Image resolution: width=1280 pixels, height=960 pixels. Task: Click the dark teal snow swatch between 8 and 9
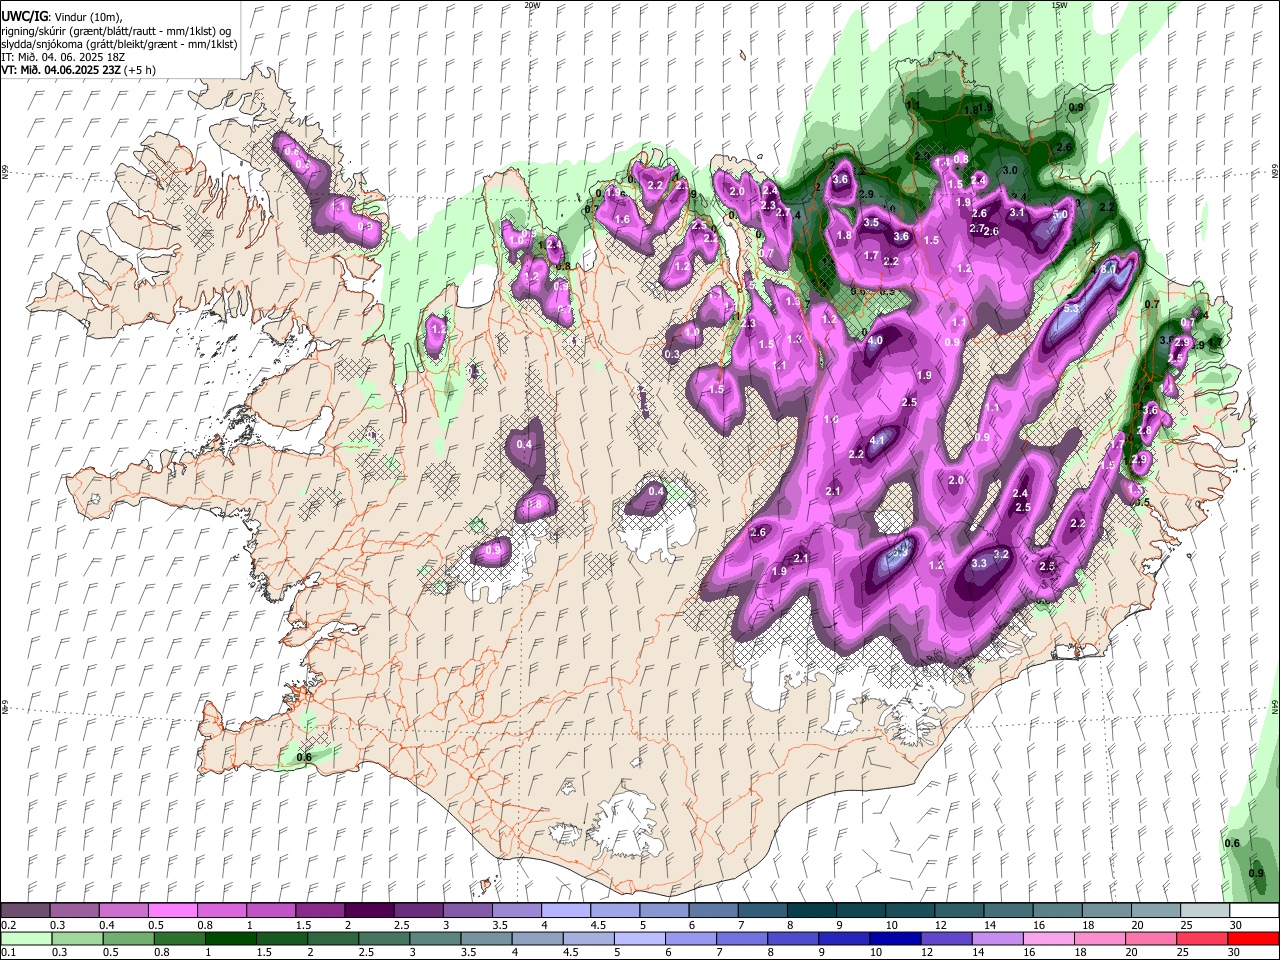[812, 911]
